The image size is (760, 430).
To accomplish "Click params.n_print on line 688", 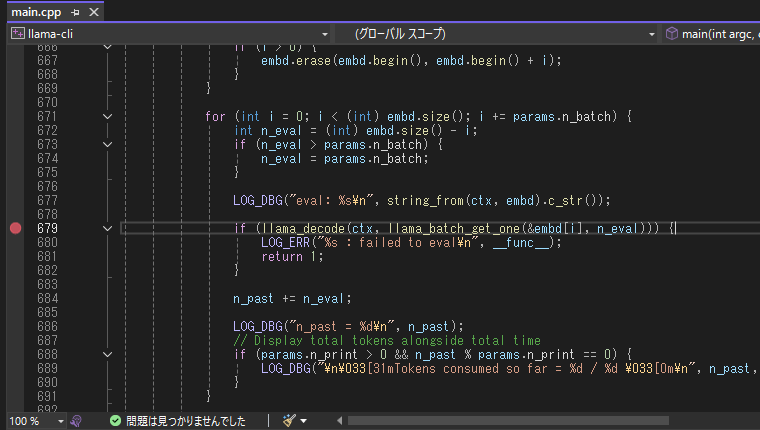I will 309,354.
